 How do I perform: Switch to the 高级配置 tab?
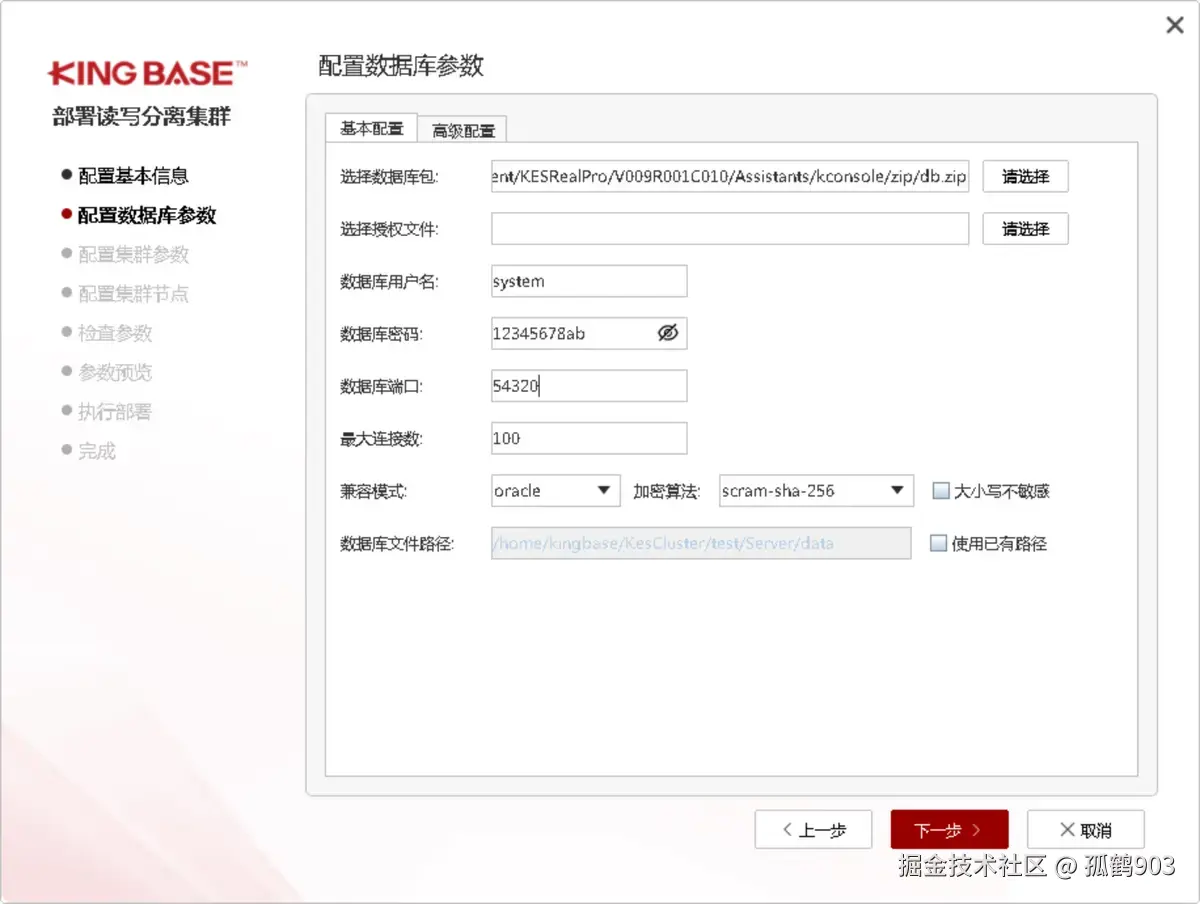point(463,130)
